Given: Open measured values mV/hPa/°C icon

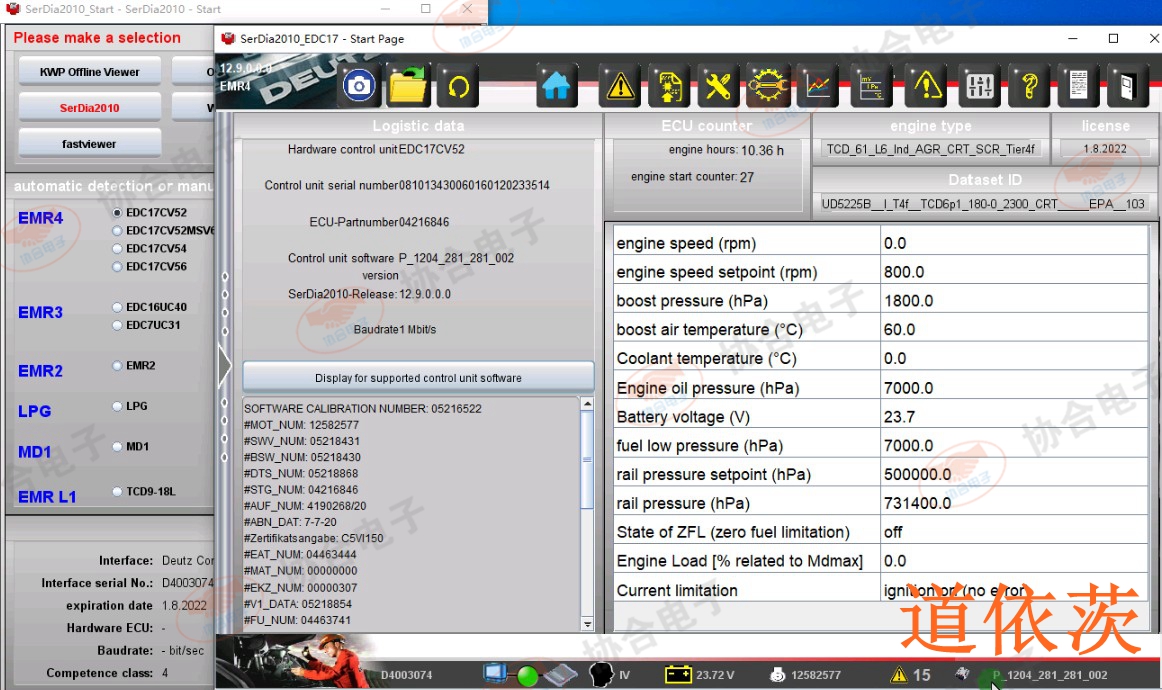Looking at the screenshot, I should [872, 86].
